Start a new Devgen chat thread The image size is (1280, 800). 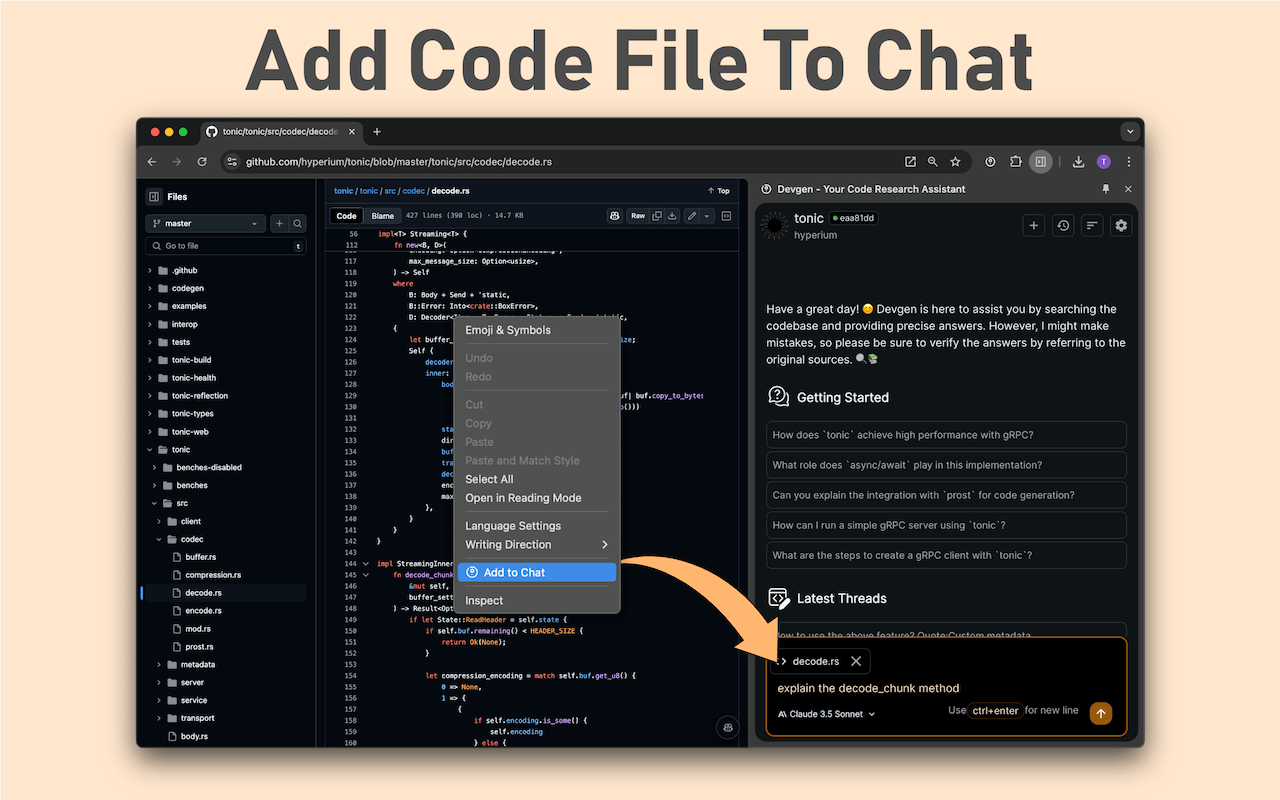pyautogui.click(x=1034, y=226)
